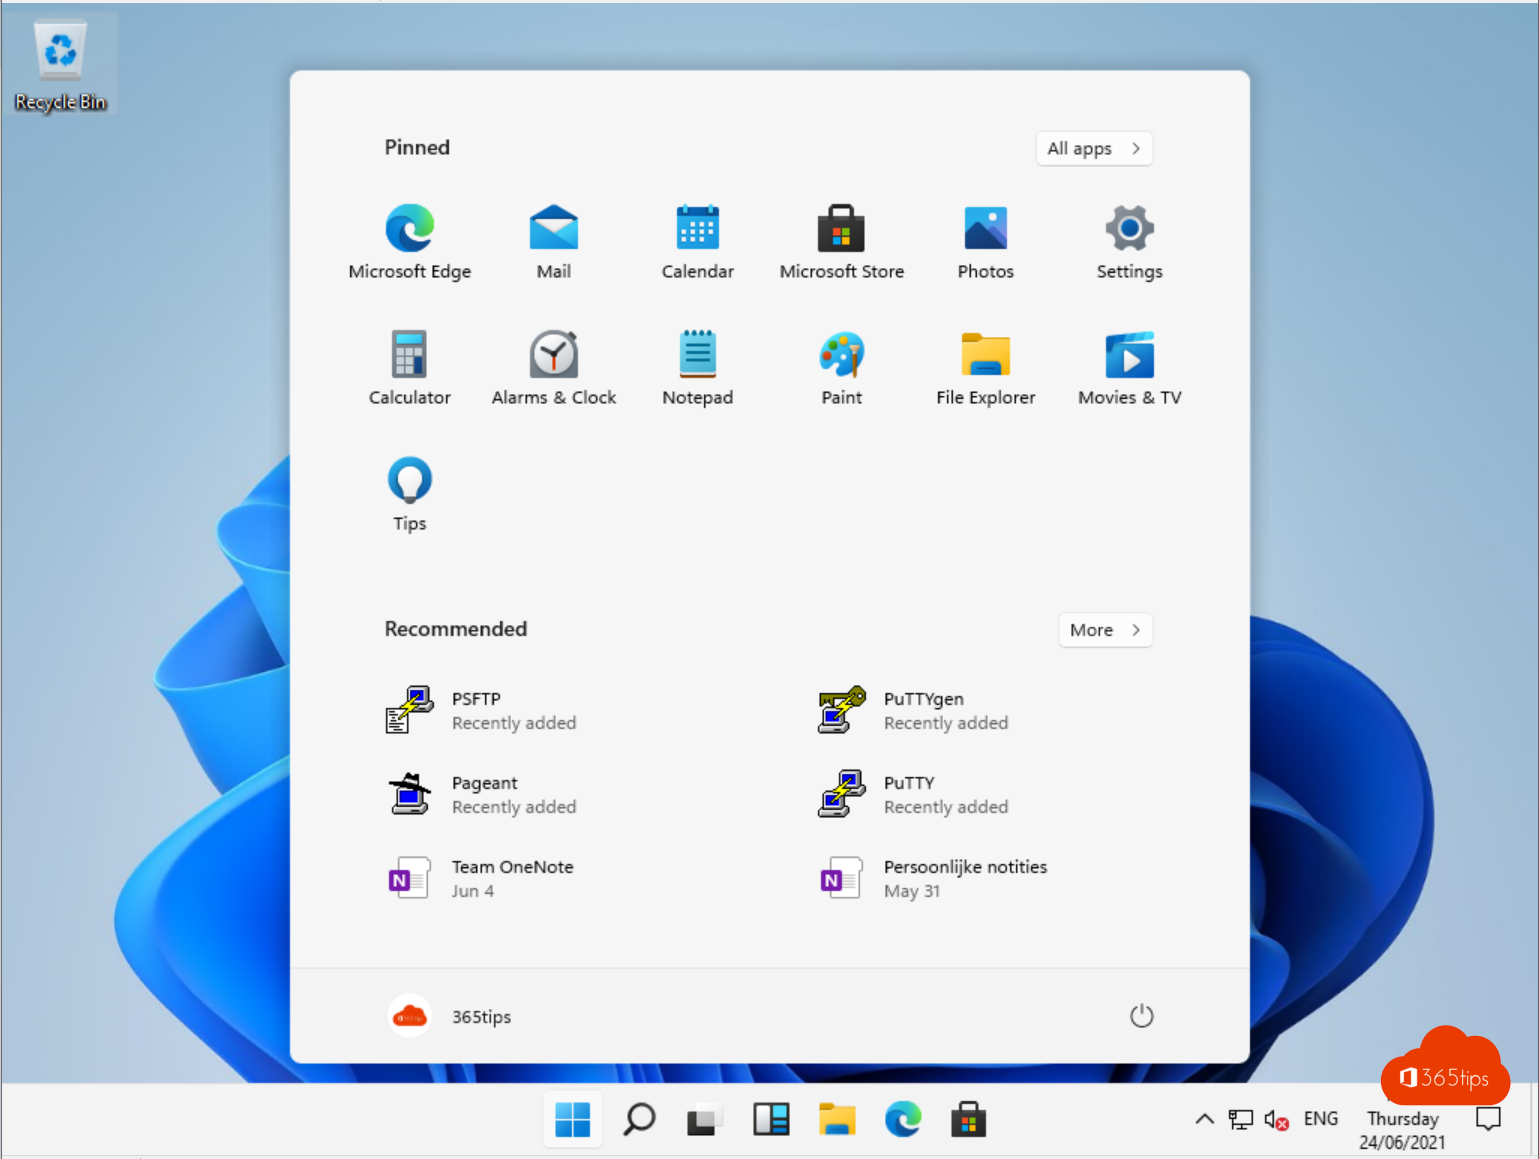The height and width of the screenshot is (1159, 1539).
Task: Start the Paint application
Action: [x=841, y=366]
